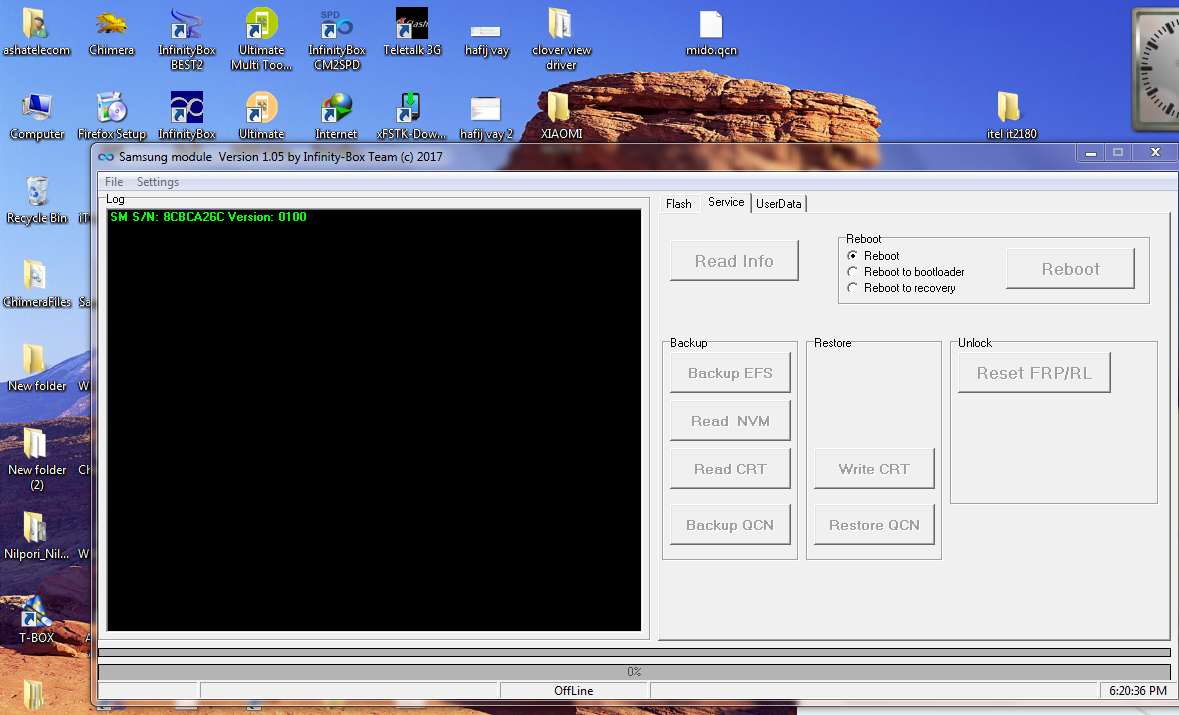Switch to the Service tab
Image resolution: width=1179 pixels, height=715 pixels.
click(x=726, y=202)
